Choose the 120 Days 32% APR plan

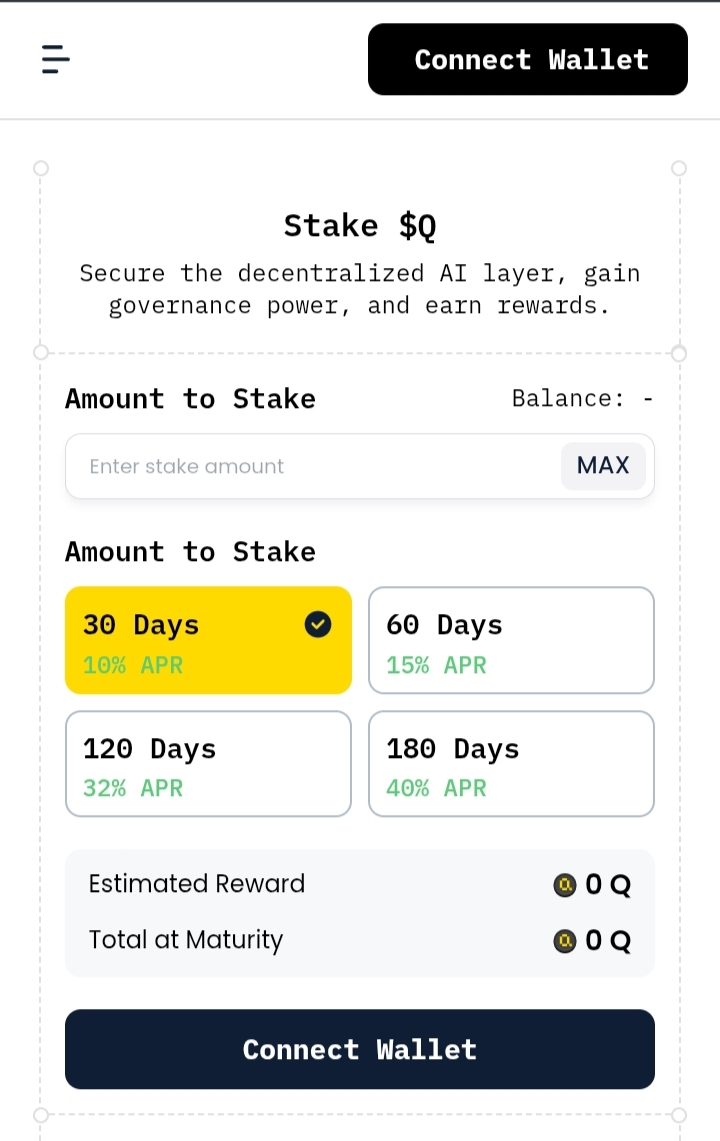tap(208, 764)
